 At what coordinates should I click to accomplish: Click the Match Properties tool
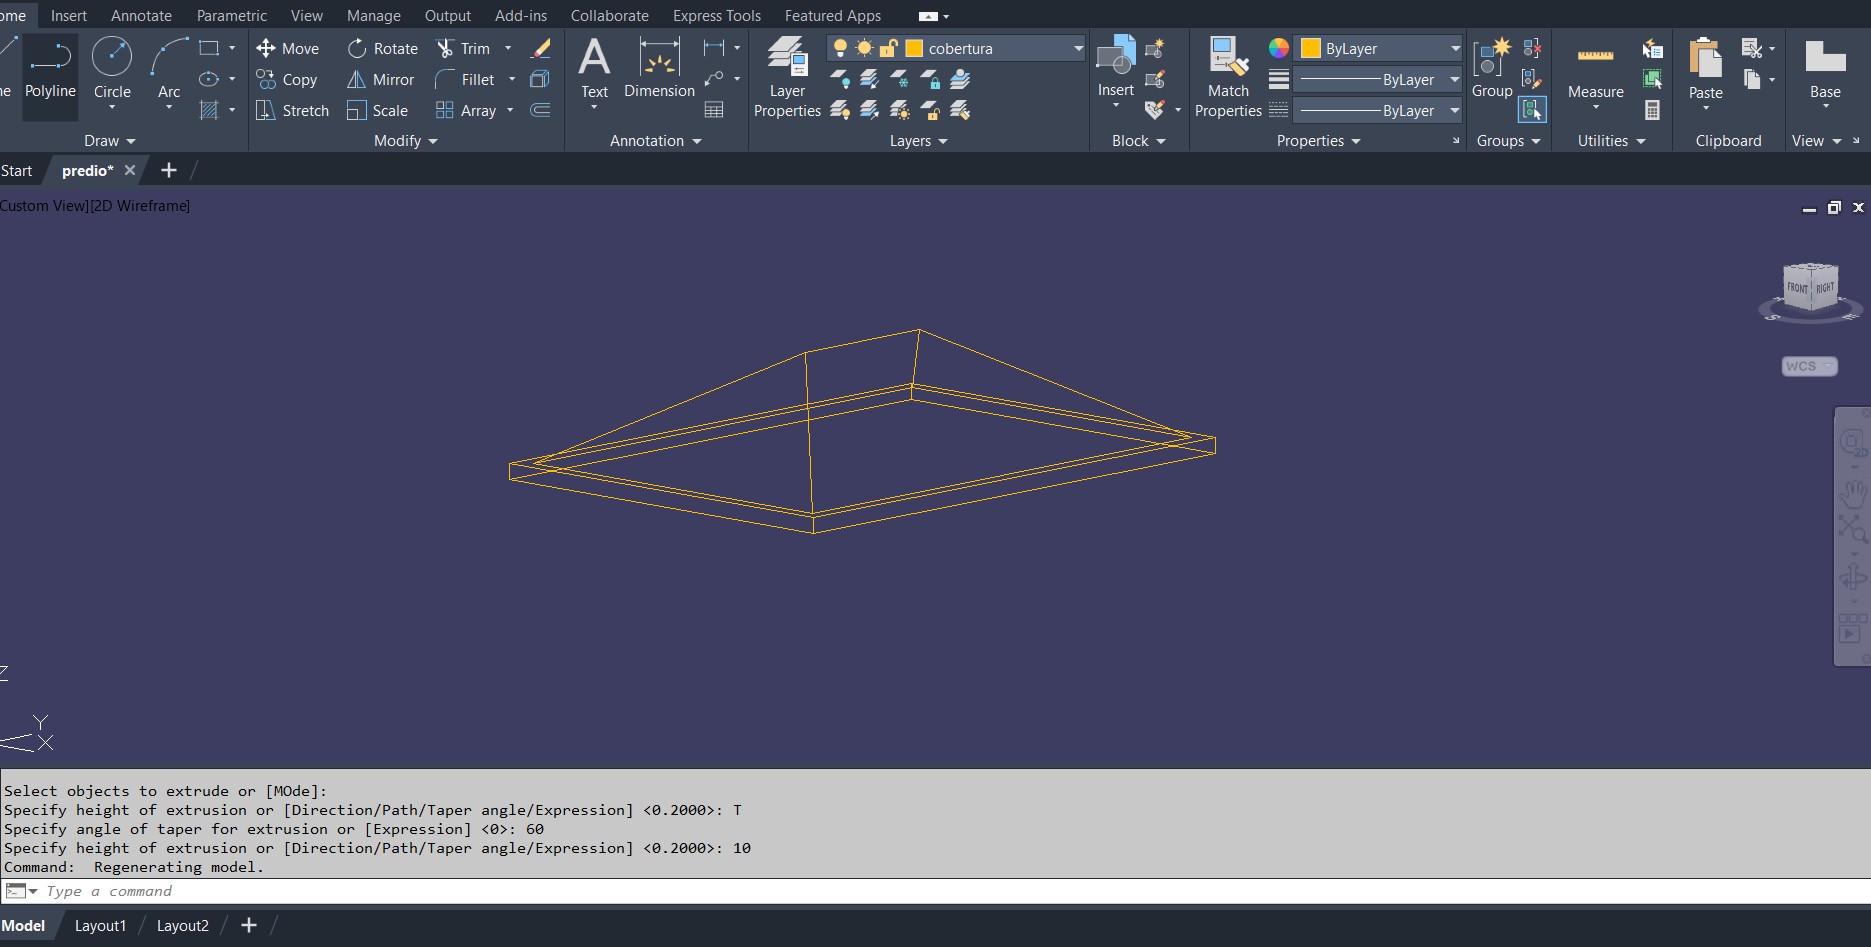click(x=1228, y=77)
